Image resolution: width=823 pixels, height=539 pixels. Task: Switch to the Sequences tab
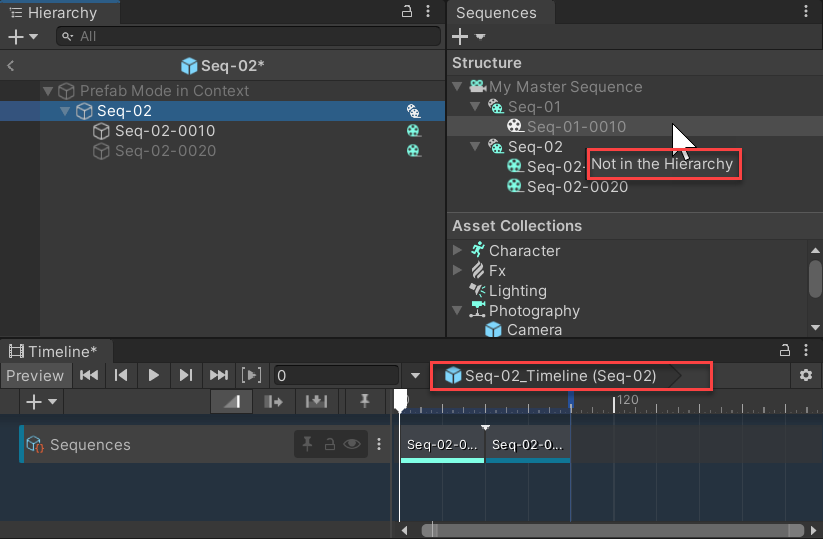click(x=496, y=13)
